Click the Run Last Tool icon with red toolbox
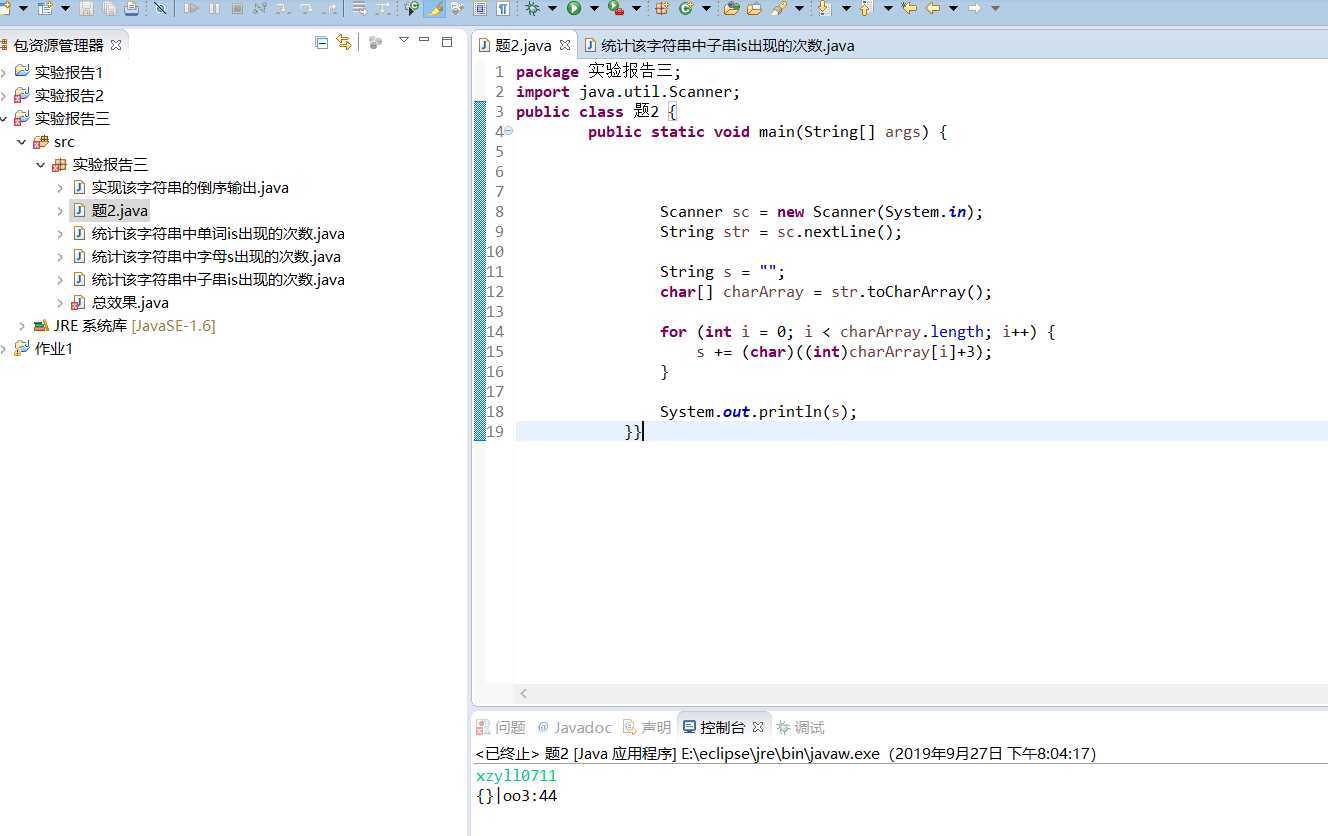Image resolution: width=1328 pixels, height=836 pixels. pos(616,8)
